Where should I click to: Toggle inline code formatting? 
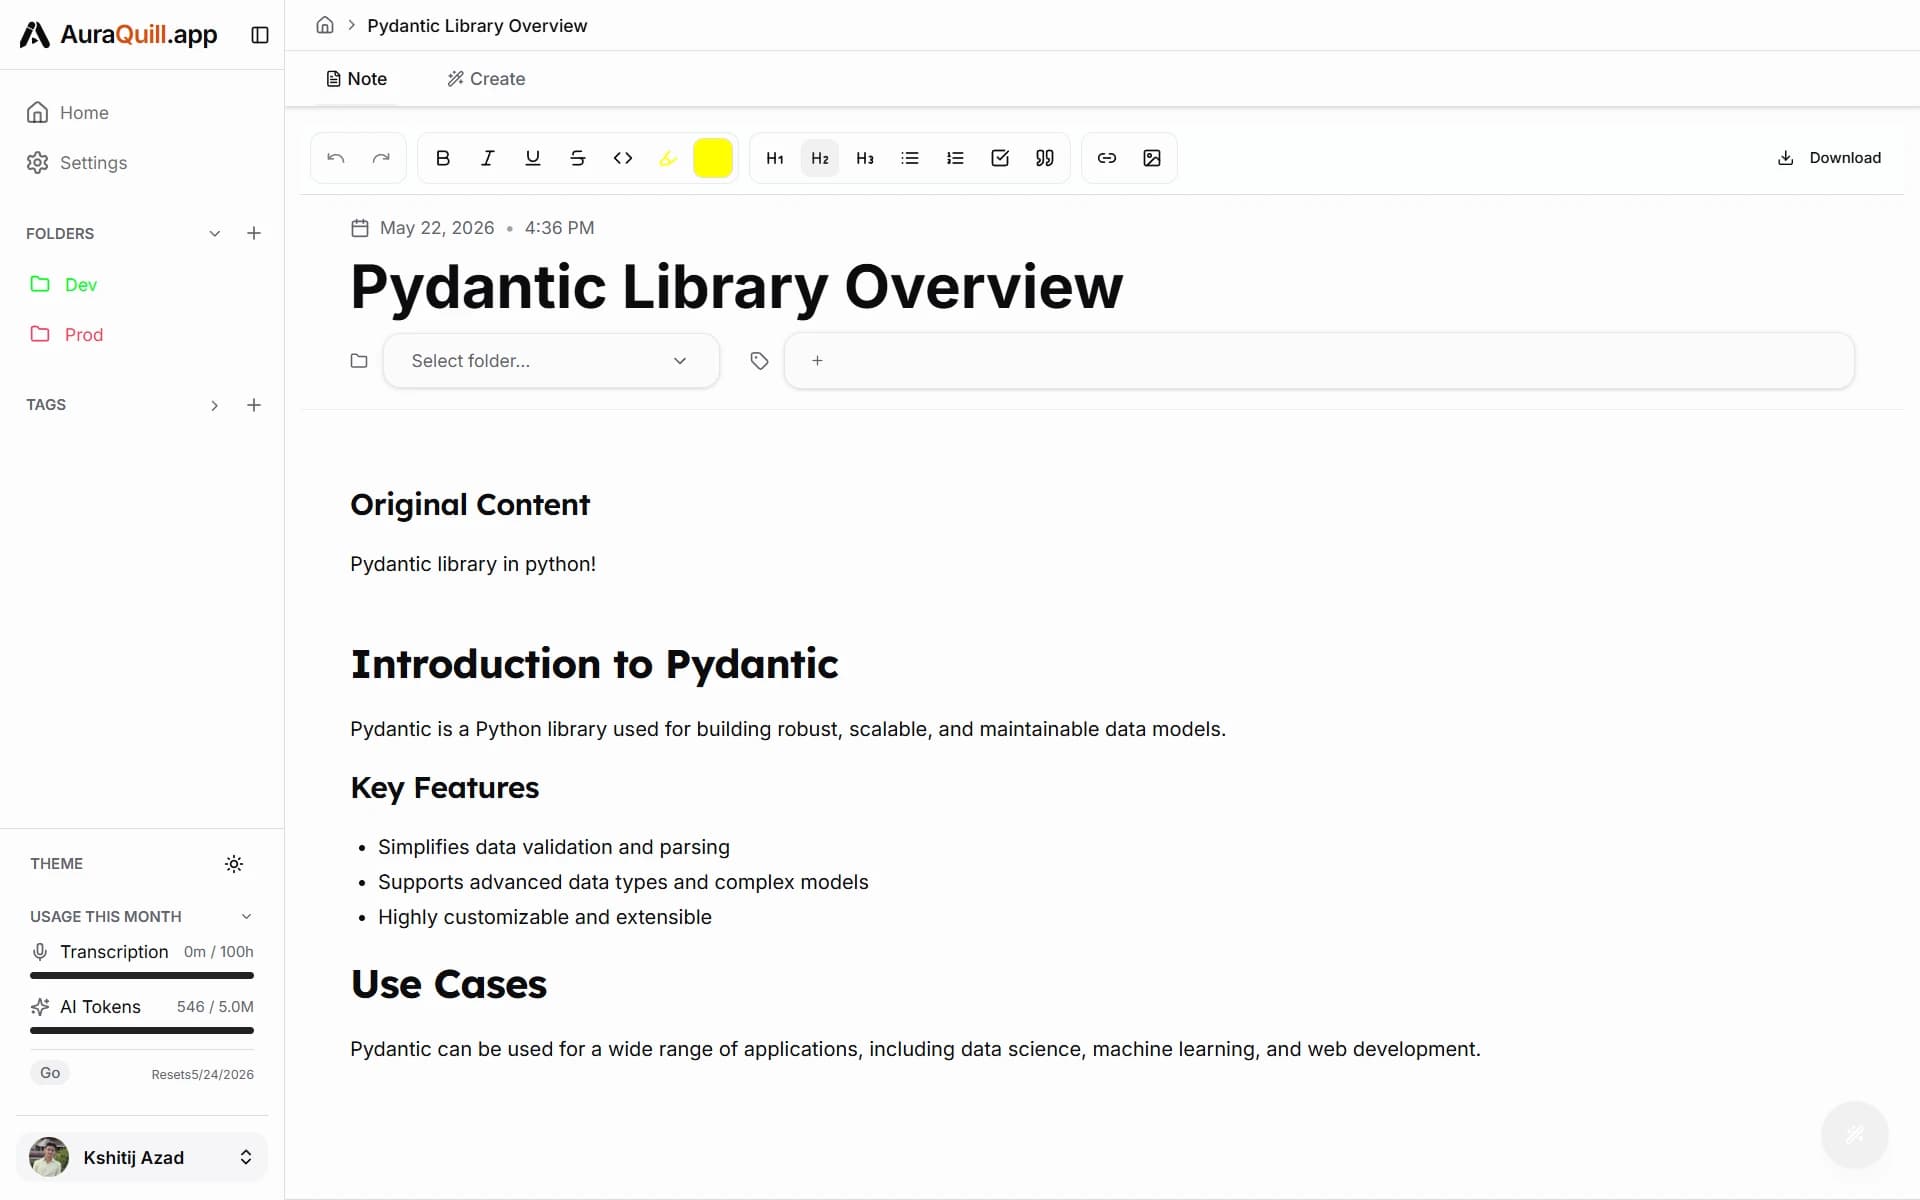(x=623, y=158)
